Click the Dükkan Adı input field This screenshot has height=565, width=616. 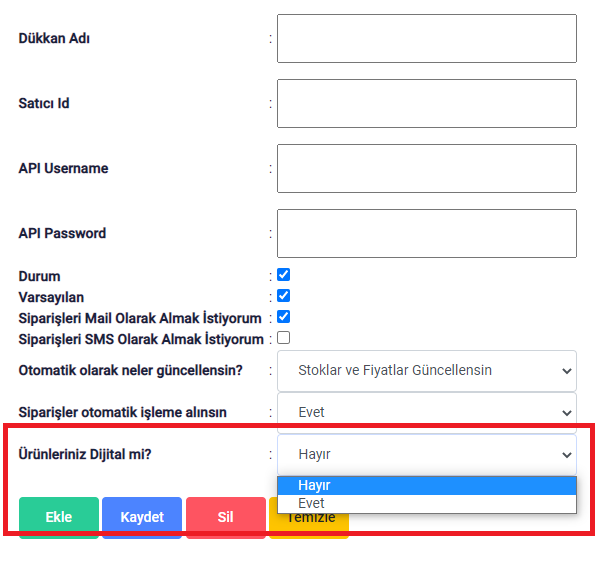click(x=427, y=39)
